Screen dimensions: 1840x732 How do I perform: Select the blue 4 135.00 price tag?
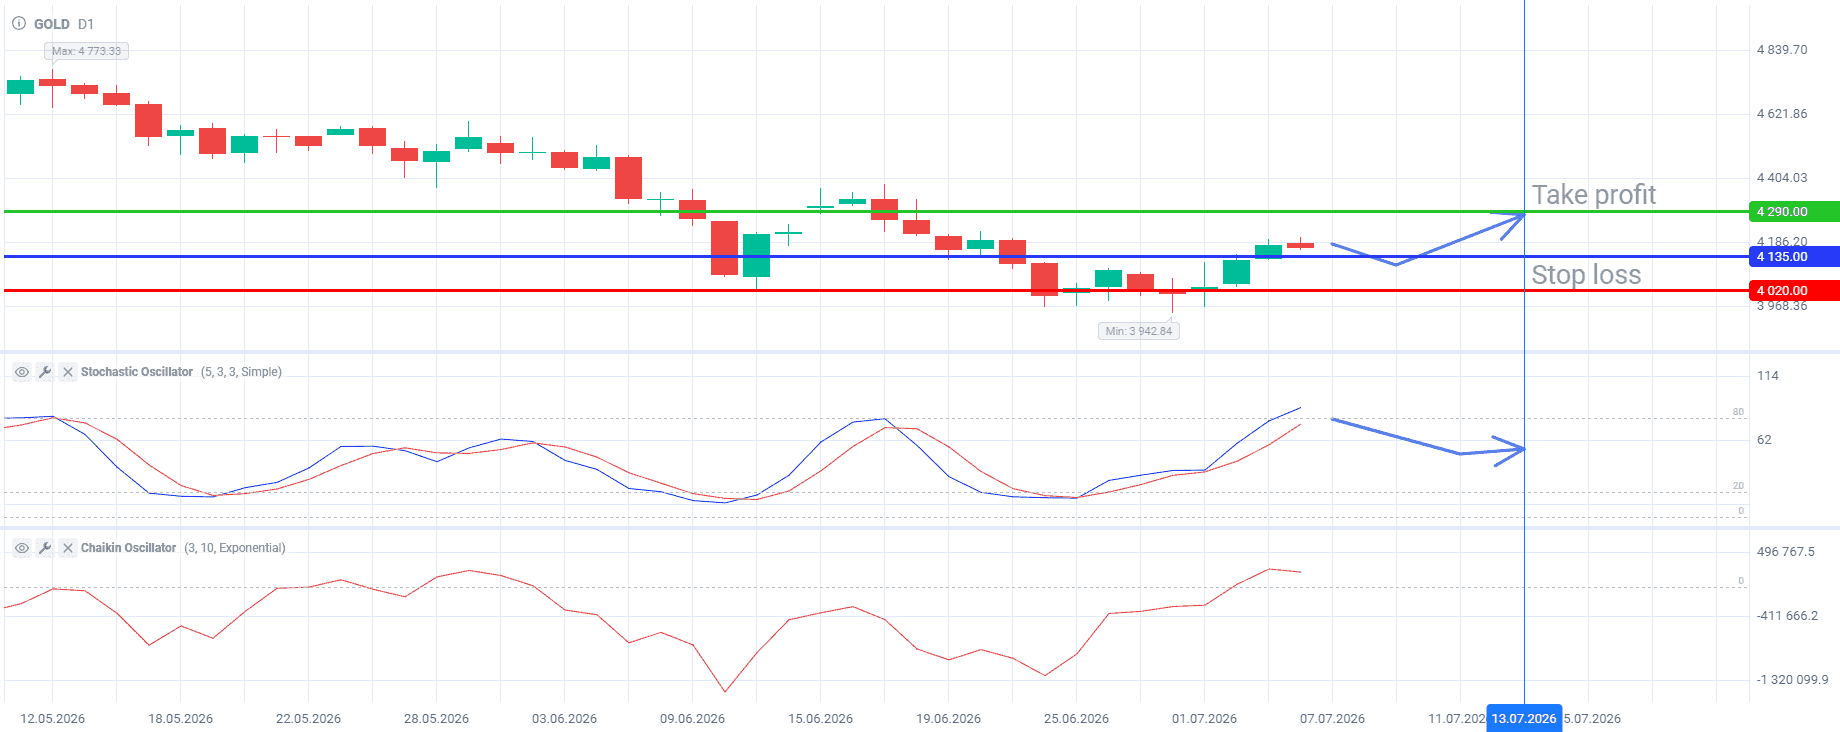point(1794,257)
